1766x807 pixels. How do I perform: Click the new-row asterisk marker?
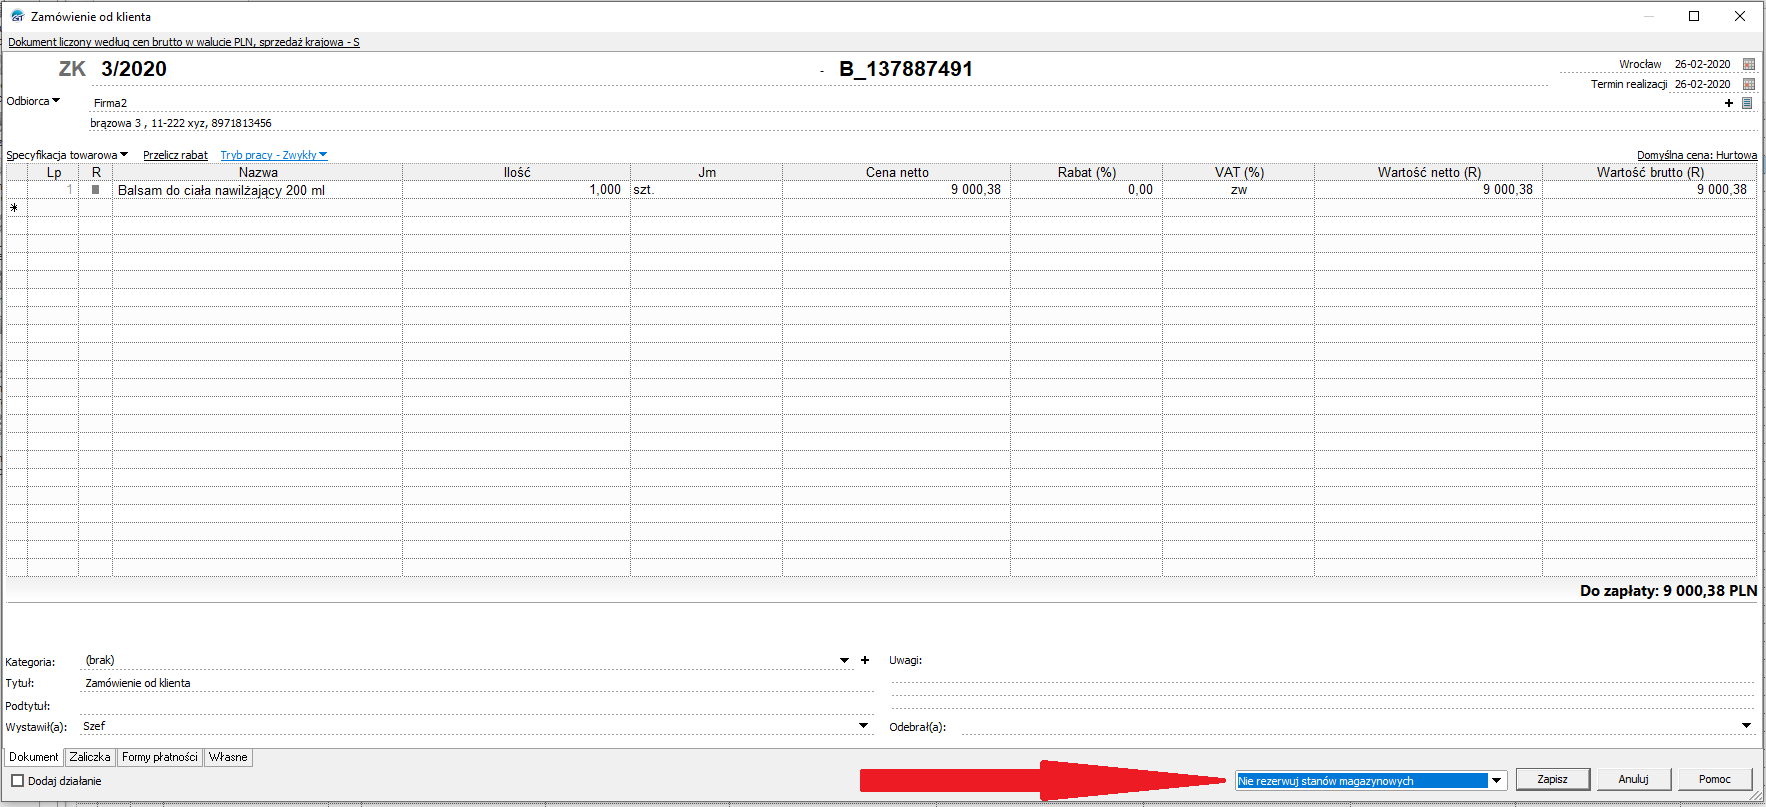14,208
